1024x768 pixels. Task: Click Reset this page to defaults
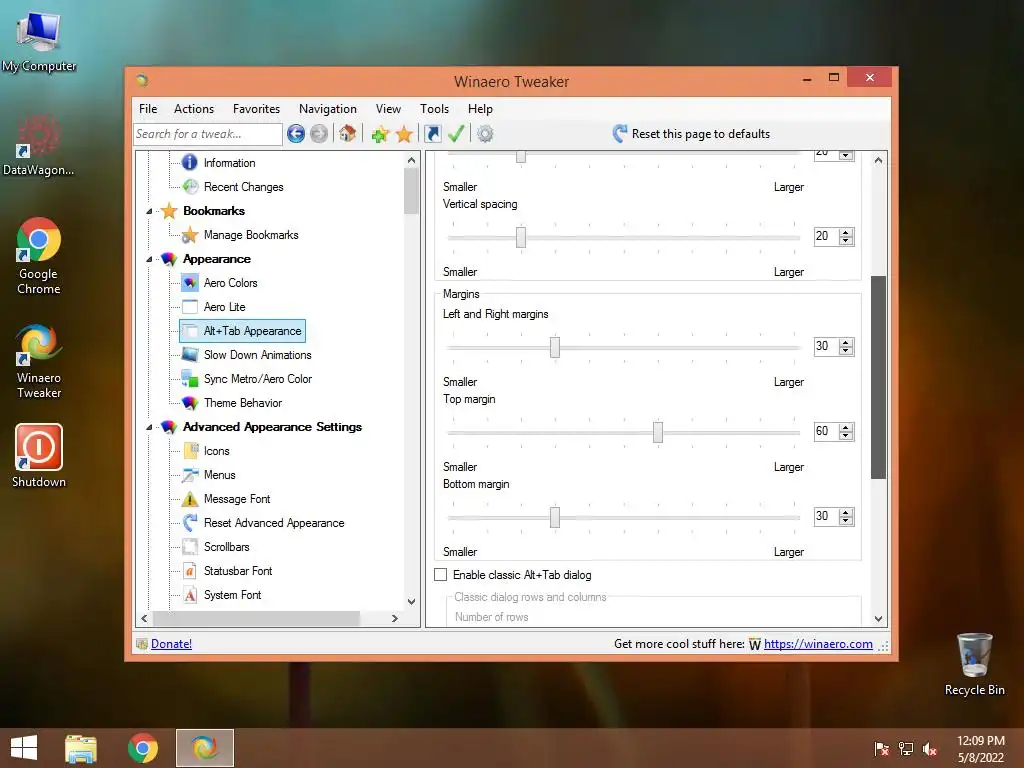point(691,134)
